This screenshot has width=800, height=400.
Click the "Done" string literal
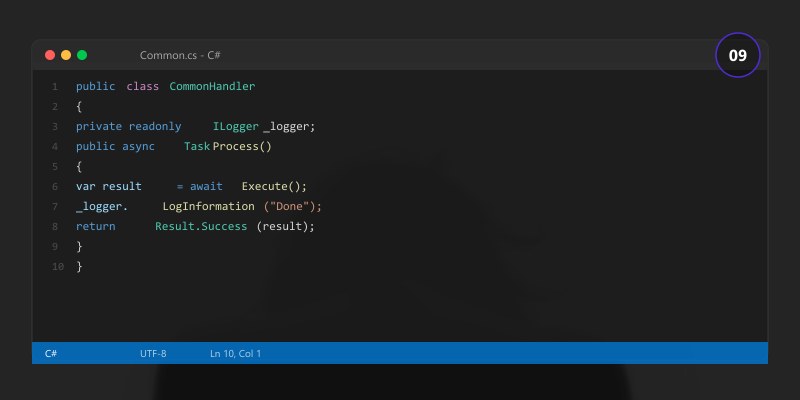tap(296, 206)
